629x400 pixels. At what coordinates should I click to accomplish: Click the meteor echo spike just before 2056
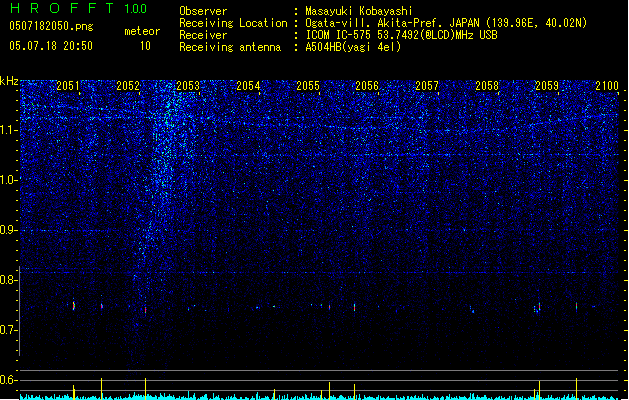tap(355, 307)
